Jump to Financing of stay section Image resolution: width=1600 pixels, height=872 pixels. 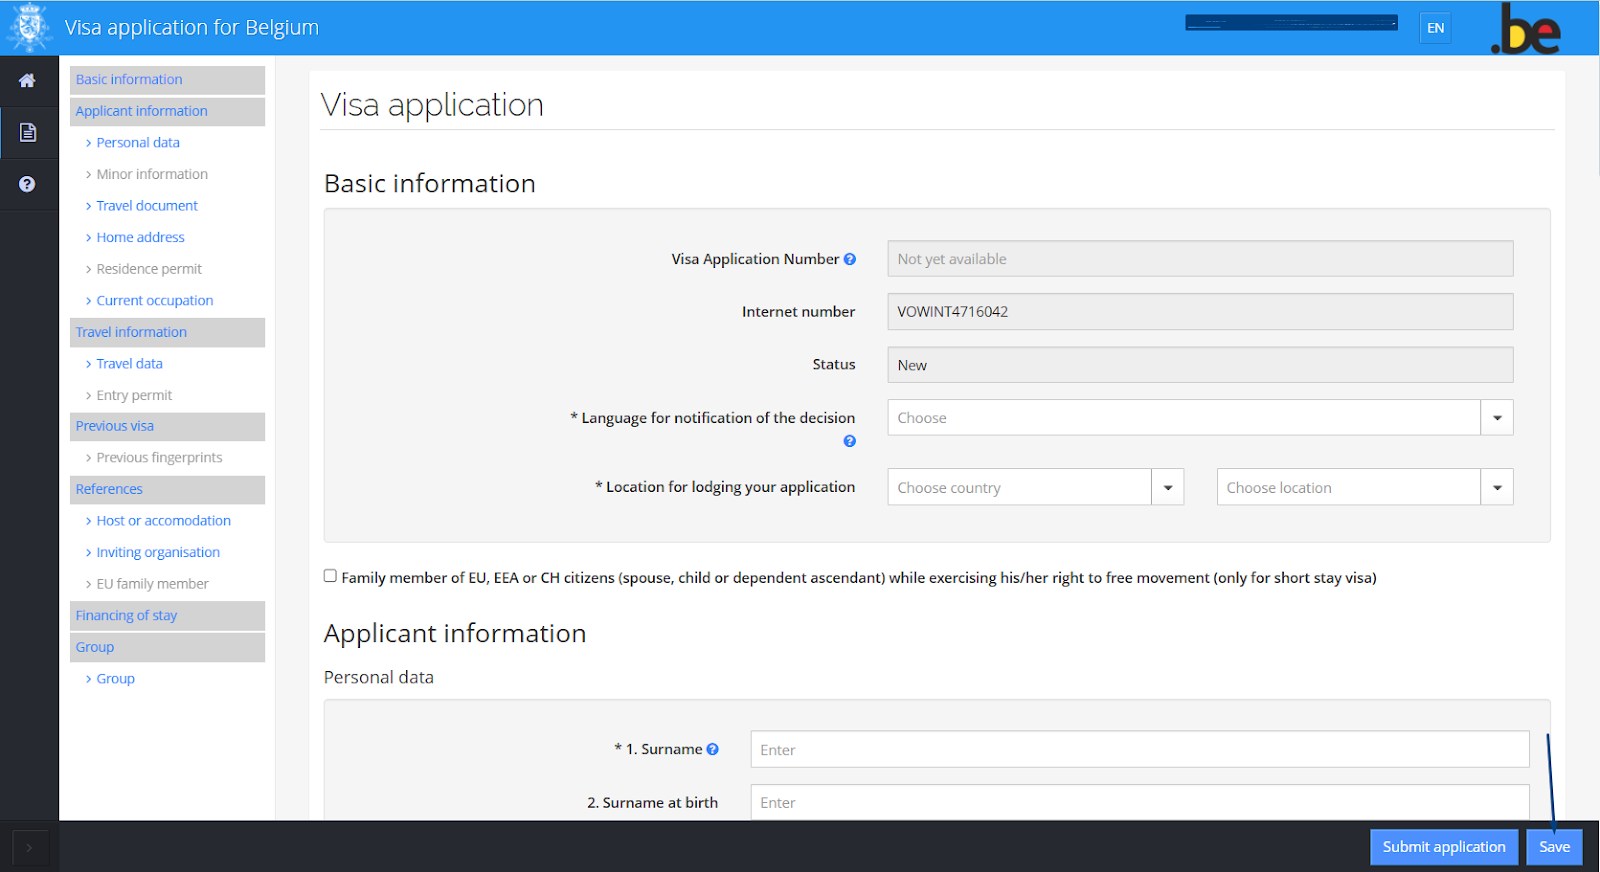click(168, 616)
